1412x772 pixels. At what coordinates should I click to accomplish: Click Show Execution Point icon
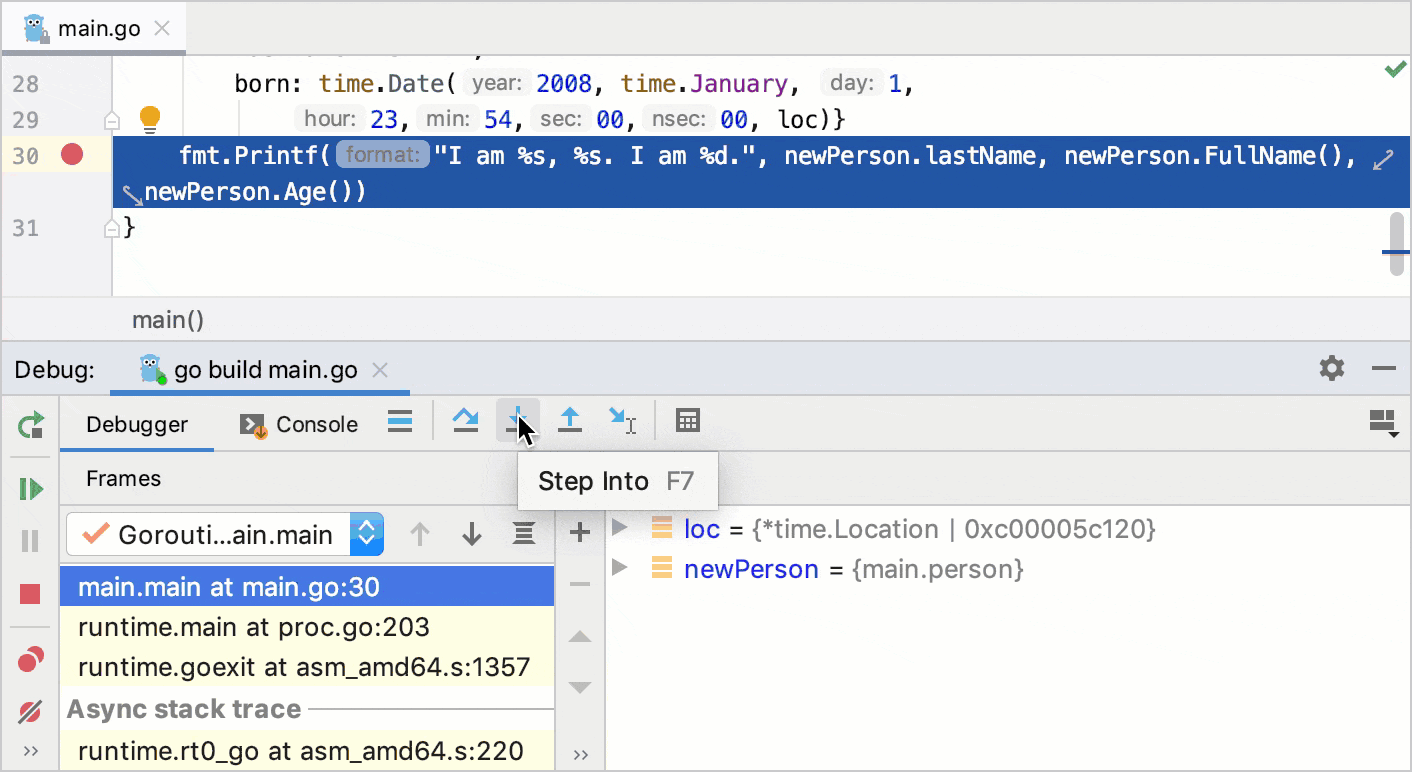coord(399,421)
